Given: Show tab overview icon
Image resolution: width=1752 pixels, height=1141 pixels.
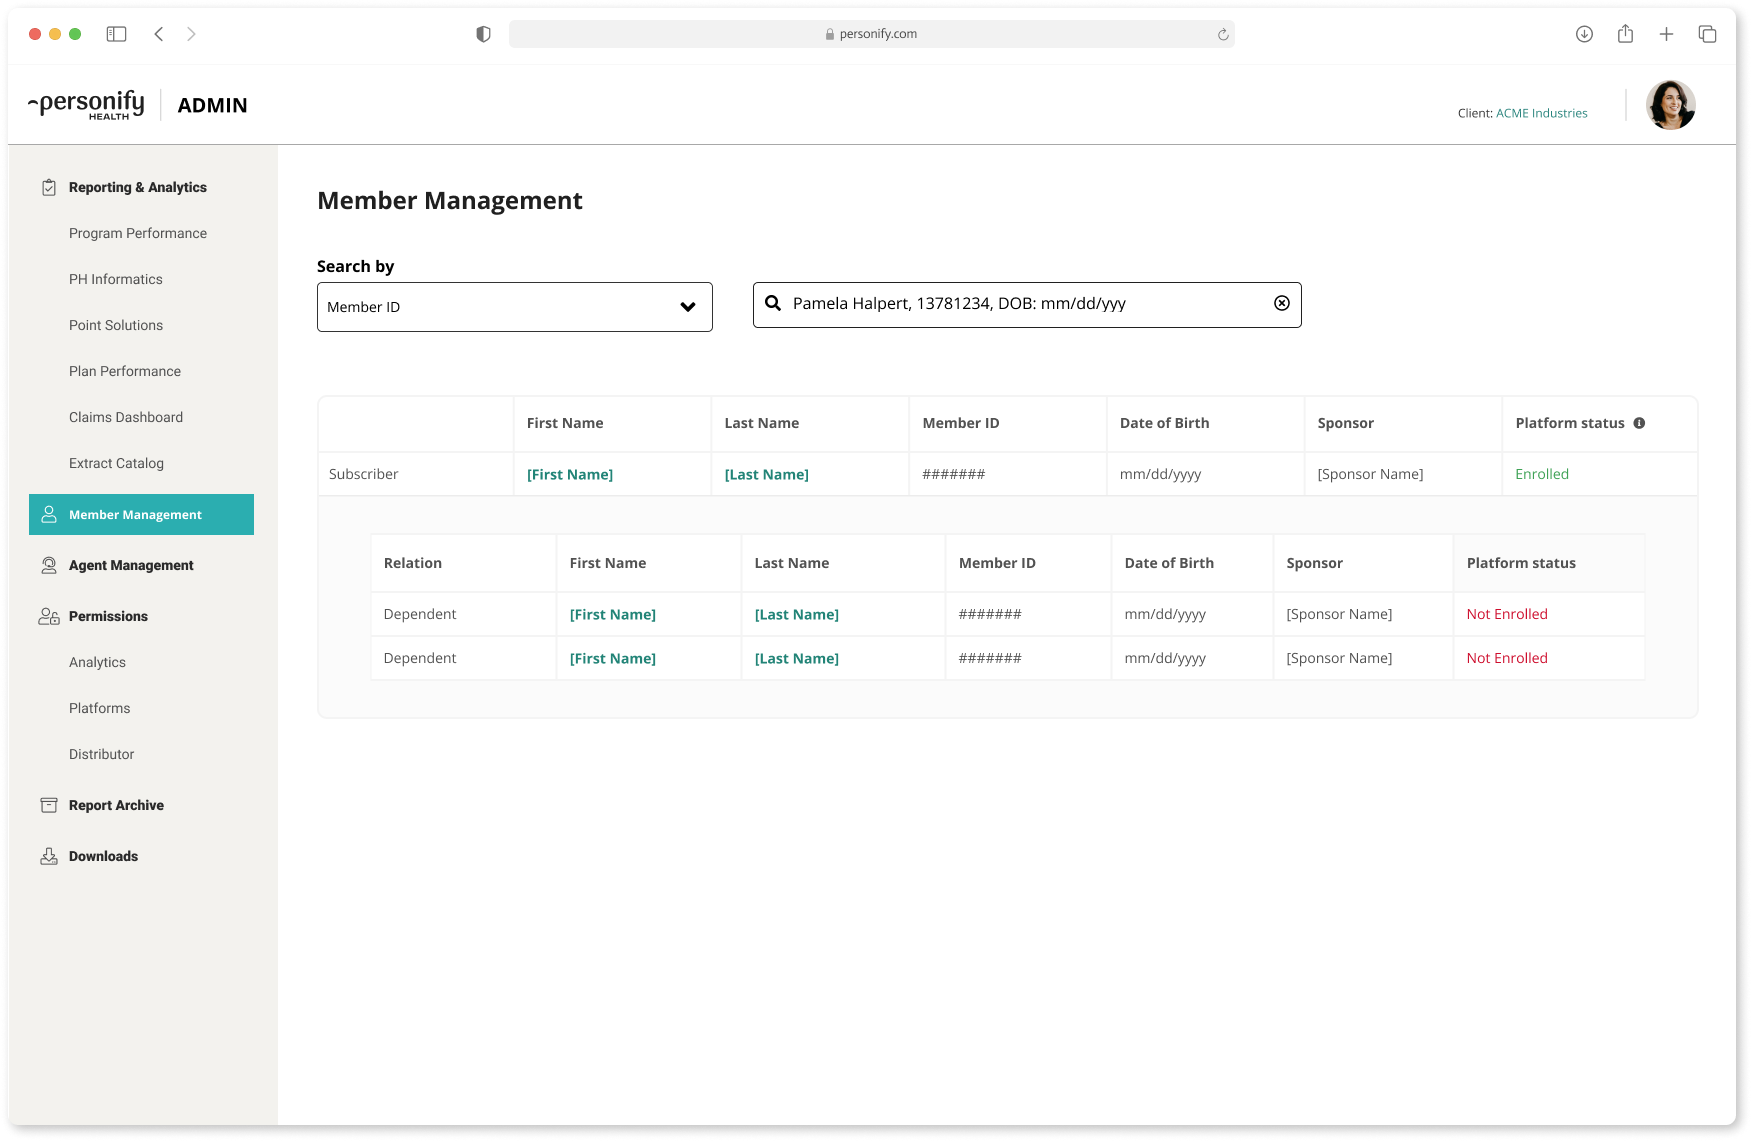Looking at the screenshot, I should click(x=1707, y=34).
